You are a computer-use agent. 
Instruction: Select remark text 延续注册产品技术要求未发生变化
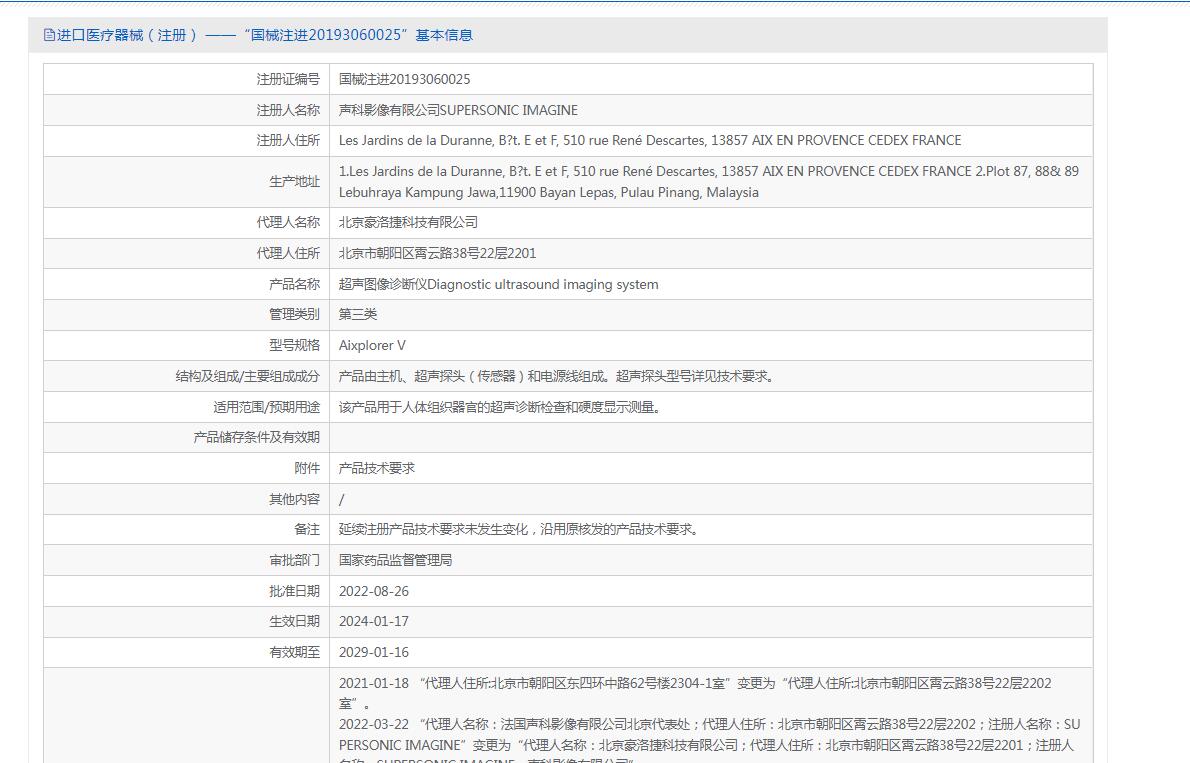pos(518,529)
